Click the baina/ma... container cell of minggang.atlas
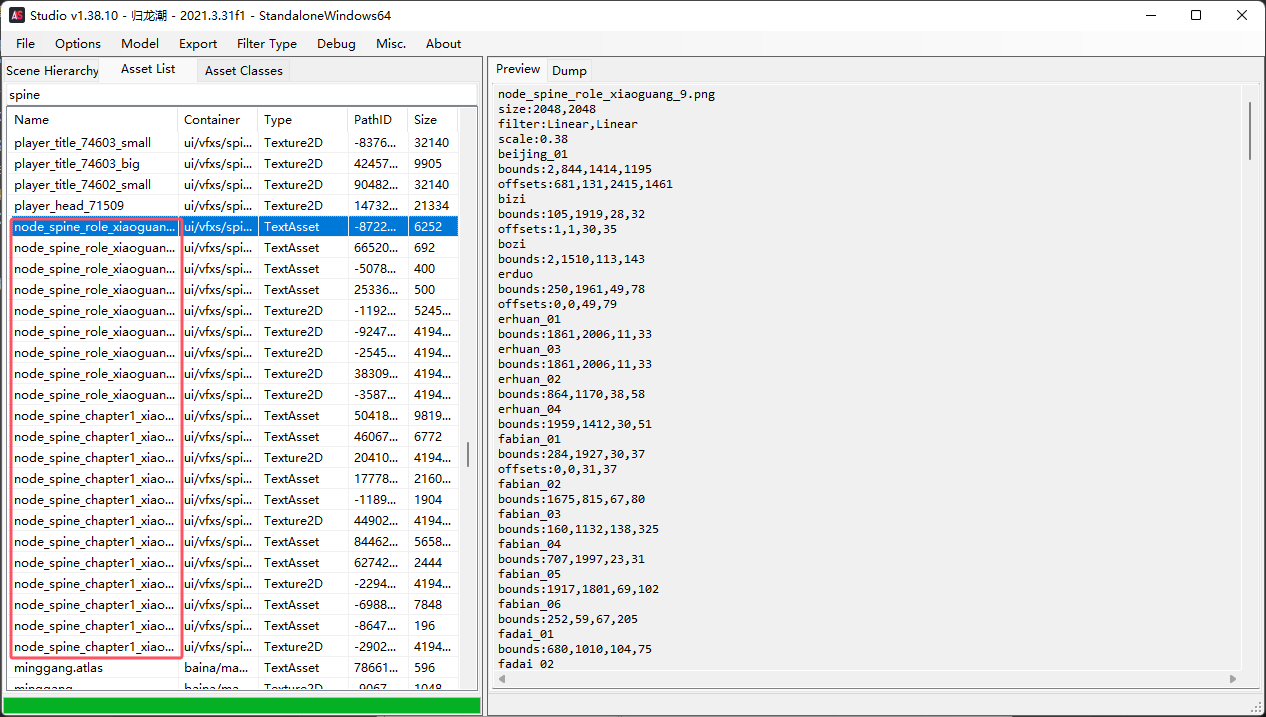 (218, 668)
